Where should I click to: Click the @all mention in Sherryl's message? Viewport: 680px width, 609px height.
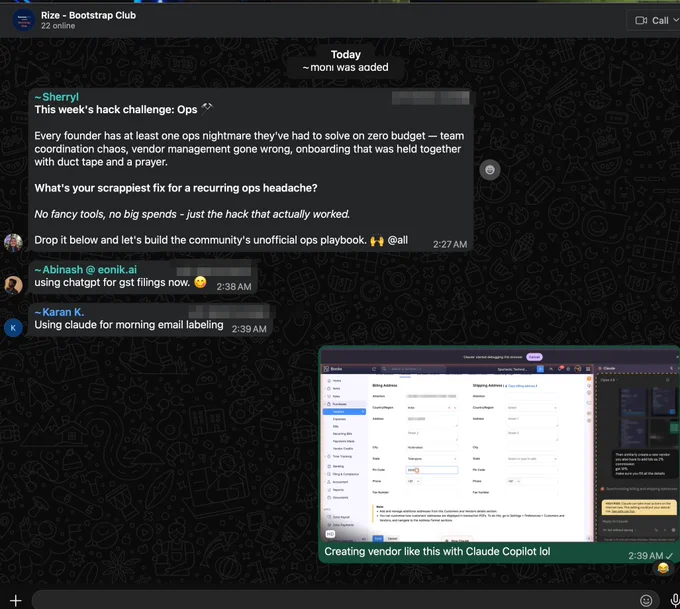click(x=398, y=240)
